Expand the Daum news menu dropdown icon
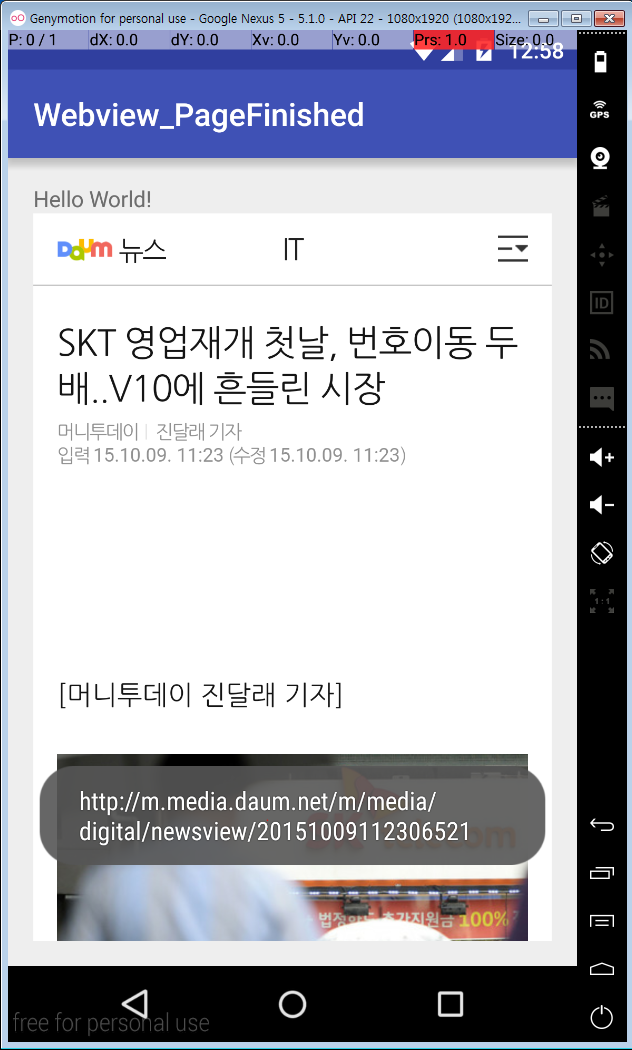The image size is (632, 1050). (x=513, y=248)
